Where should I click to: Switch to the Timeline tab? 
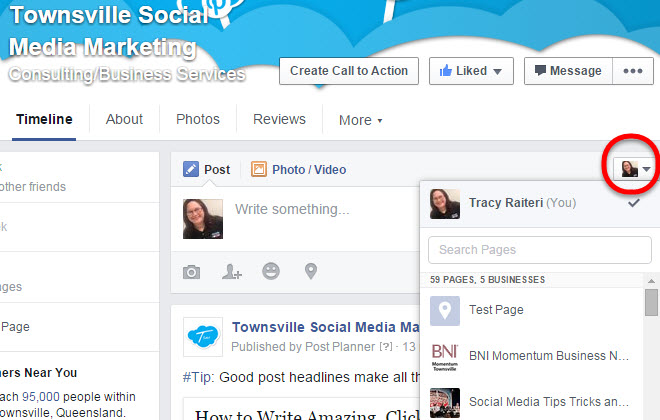[x=44, y=120]
